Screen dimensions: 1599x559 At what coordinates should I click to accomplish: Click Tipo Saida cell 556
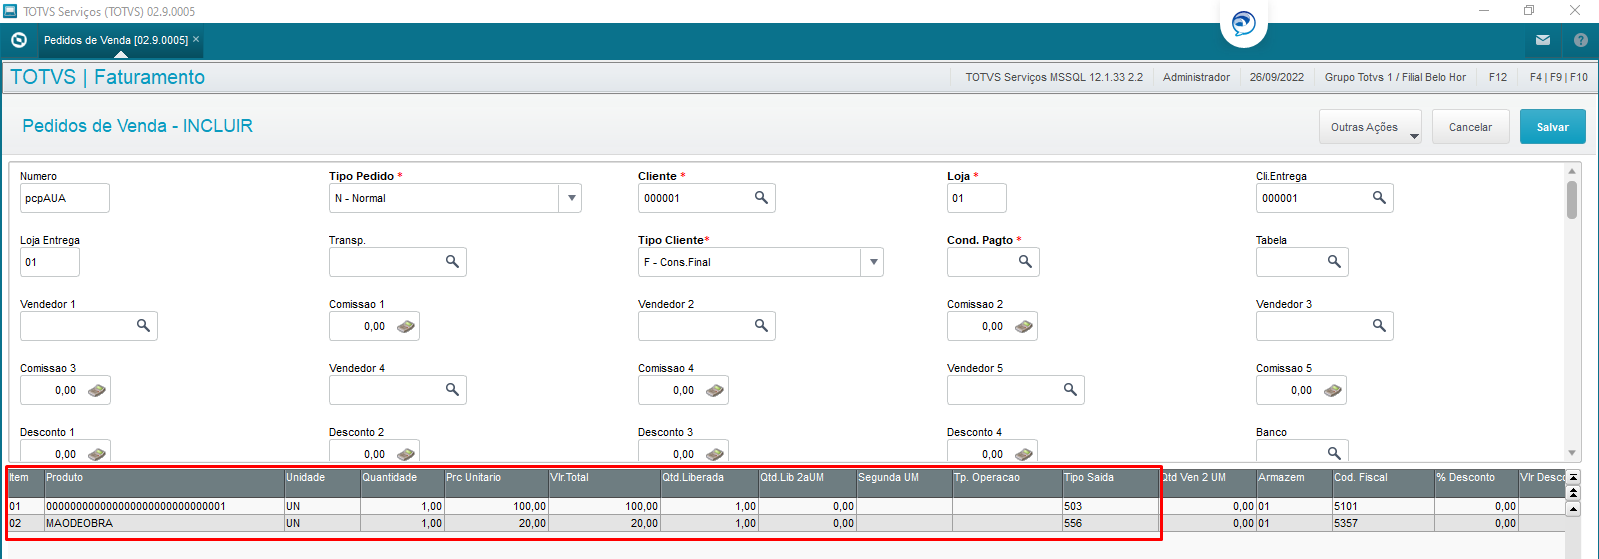(1111, 523)
